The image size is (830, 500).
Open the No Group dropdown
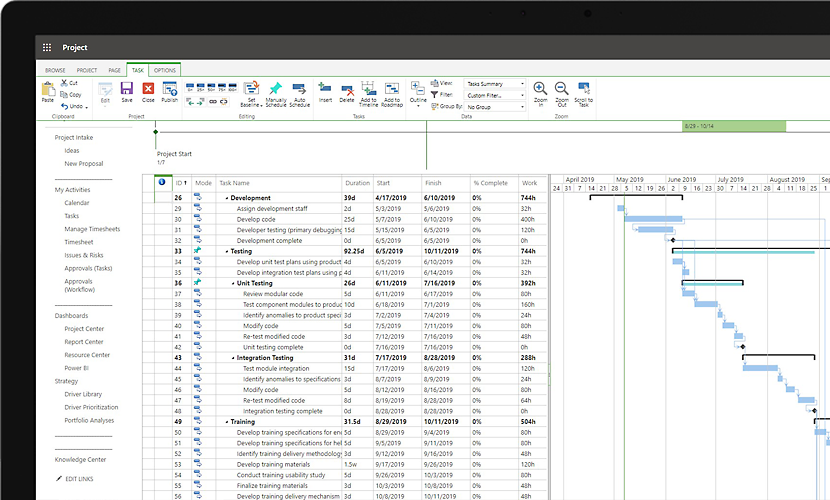tap(495, 106)
